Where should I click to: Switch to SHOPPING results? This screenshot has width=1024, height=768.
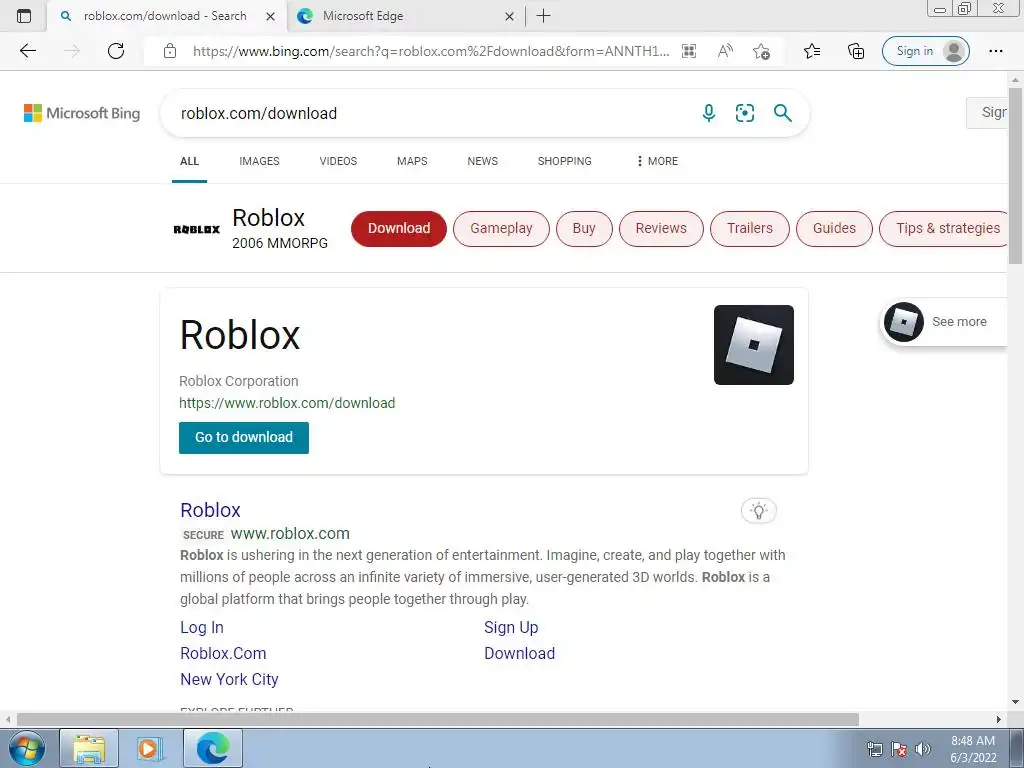tap(565, 161)
